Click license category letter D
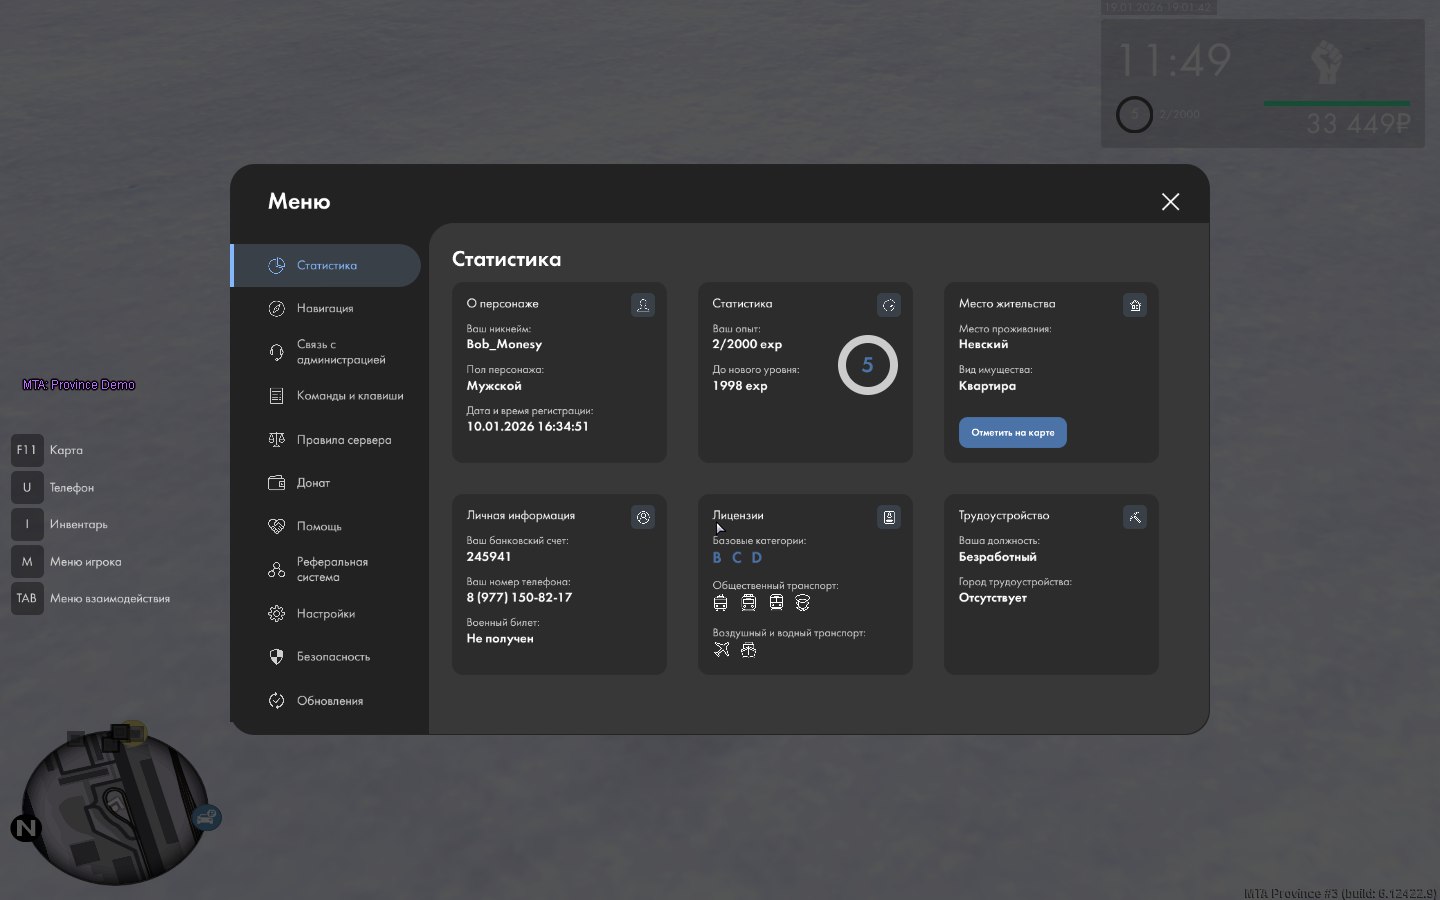Viewport: 1440px width, 900px height. (757, 558)
